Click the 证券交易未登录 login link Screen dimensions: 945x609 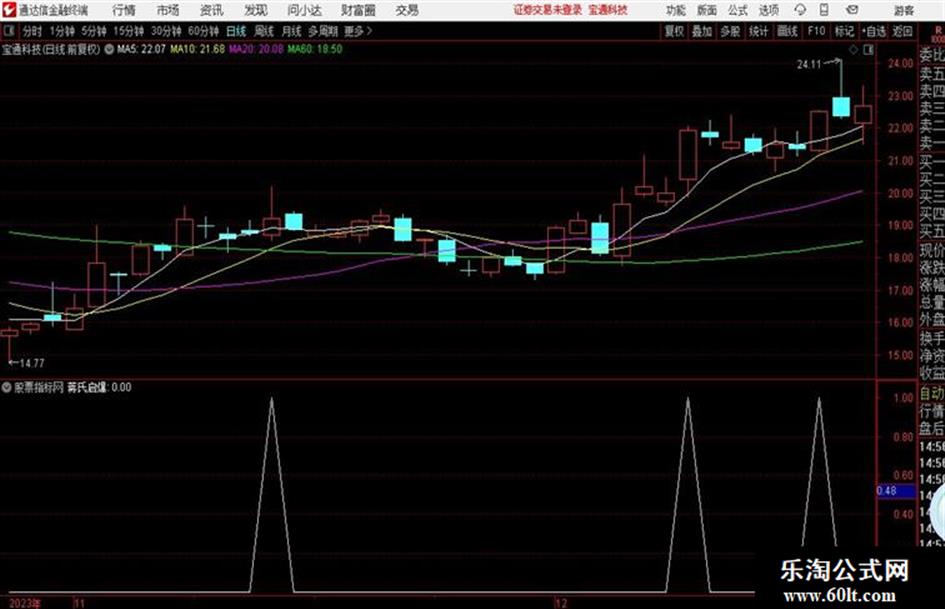pyautogui.click(x=548, y=10)
